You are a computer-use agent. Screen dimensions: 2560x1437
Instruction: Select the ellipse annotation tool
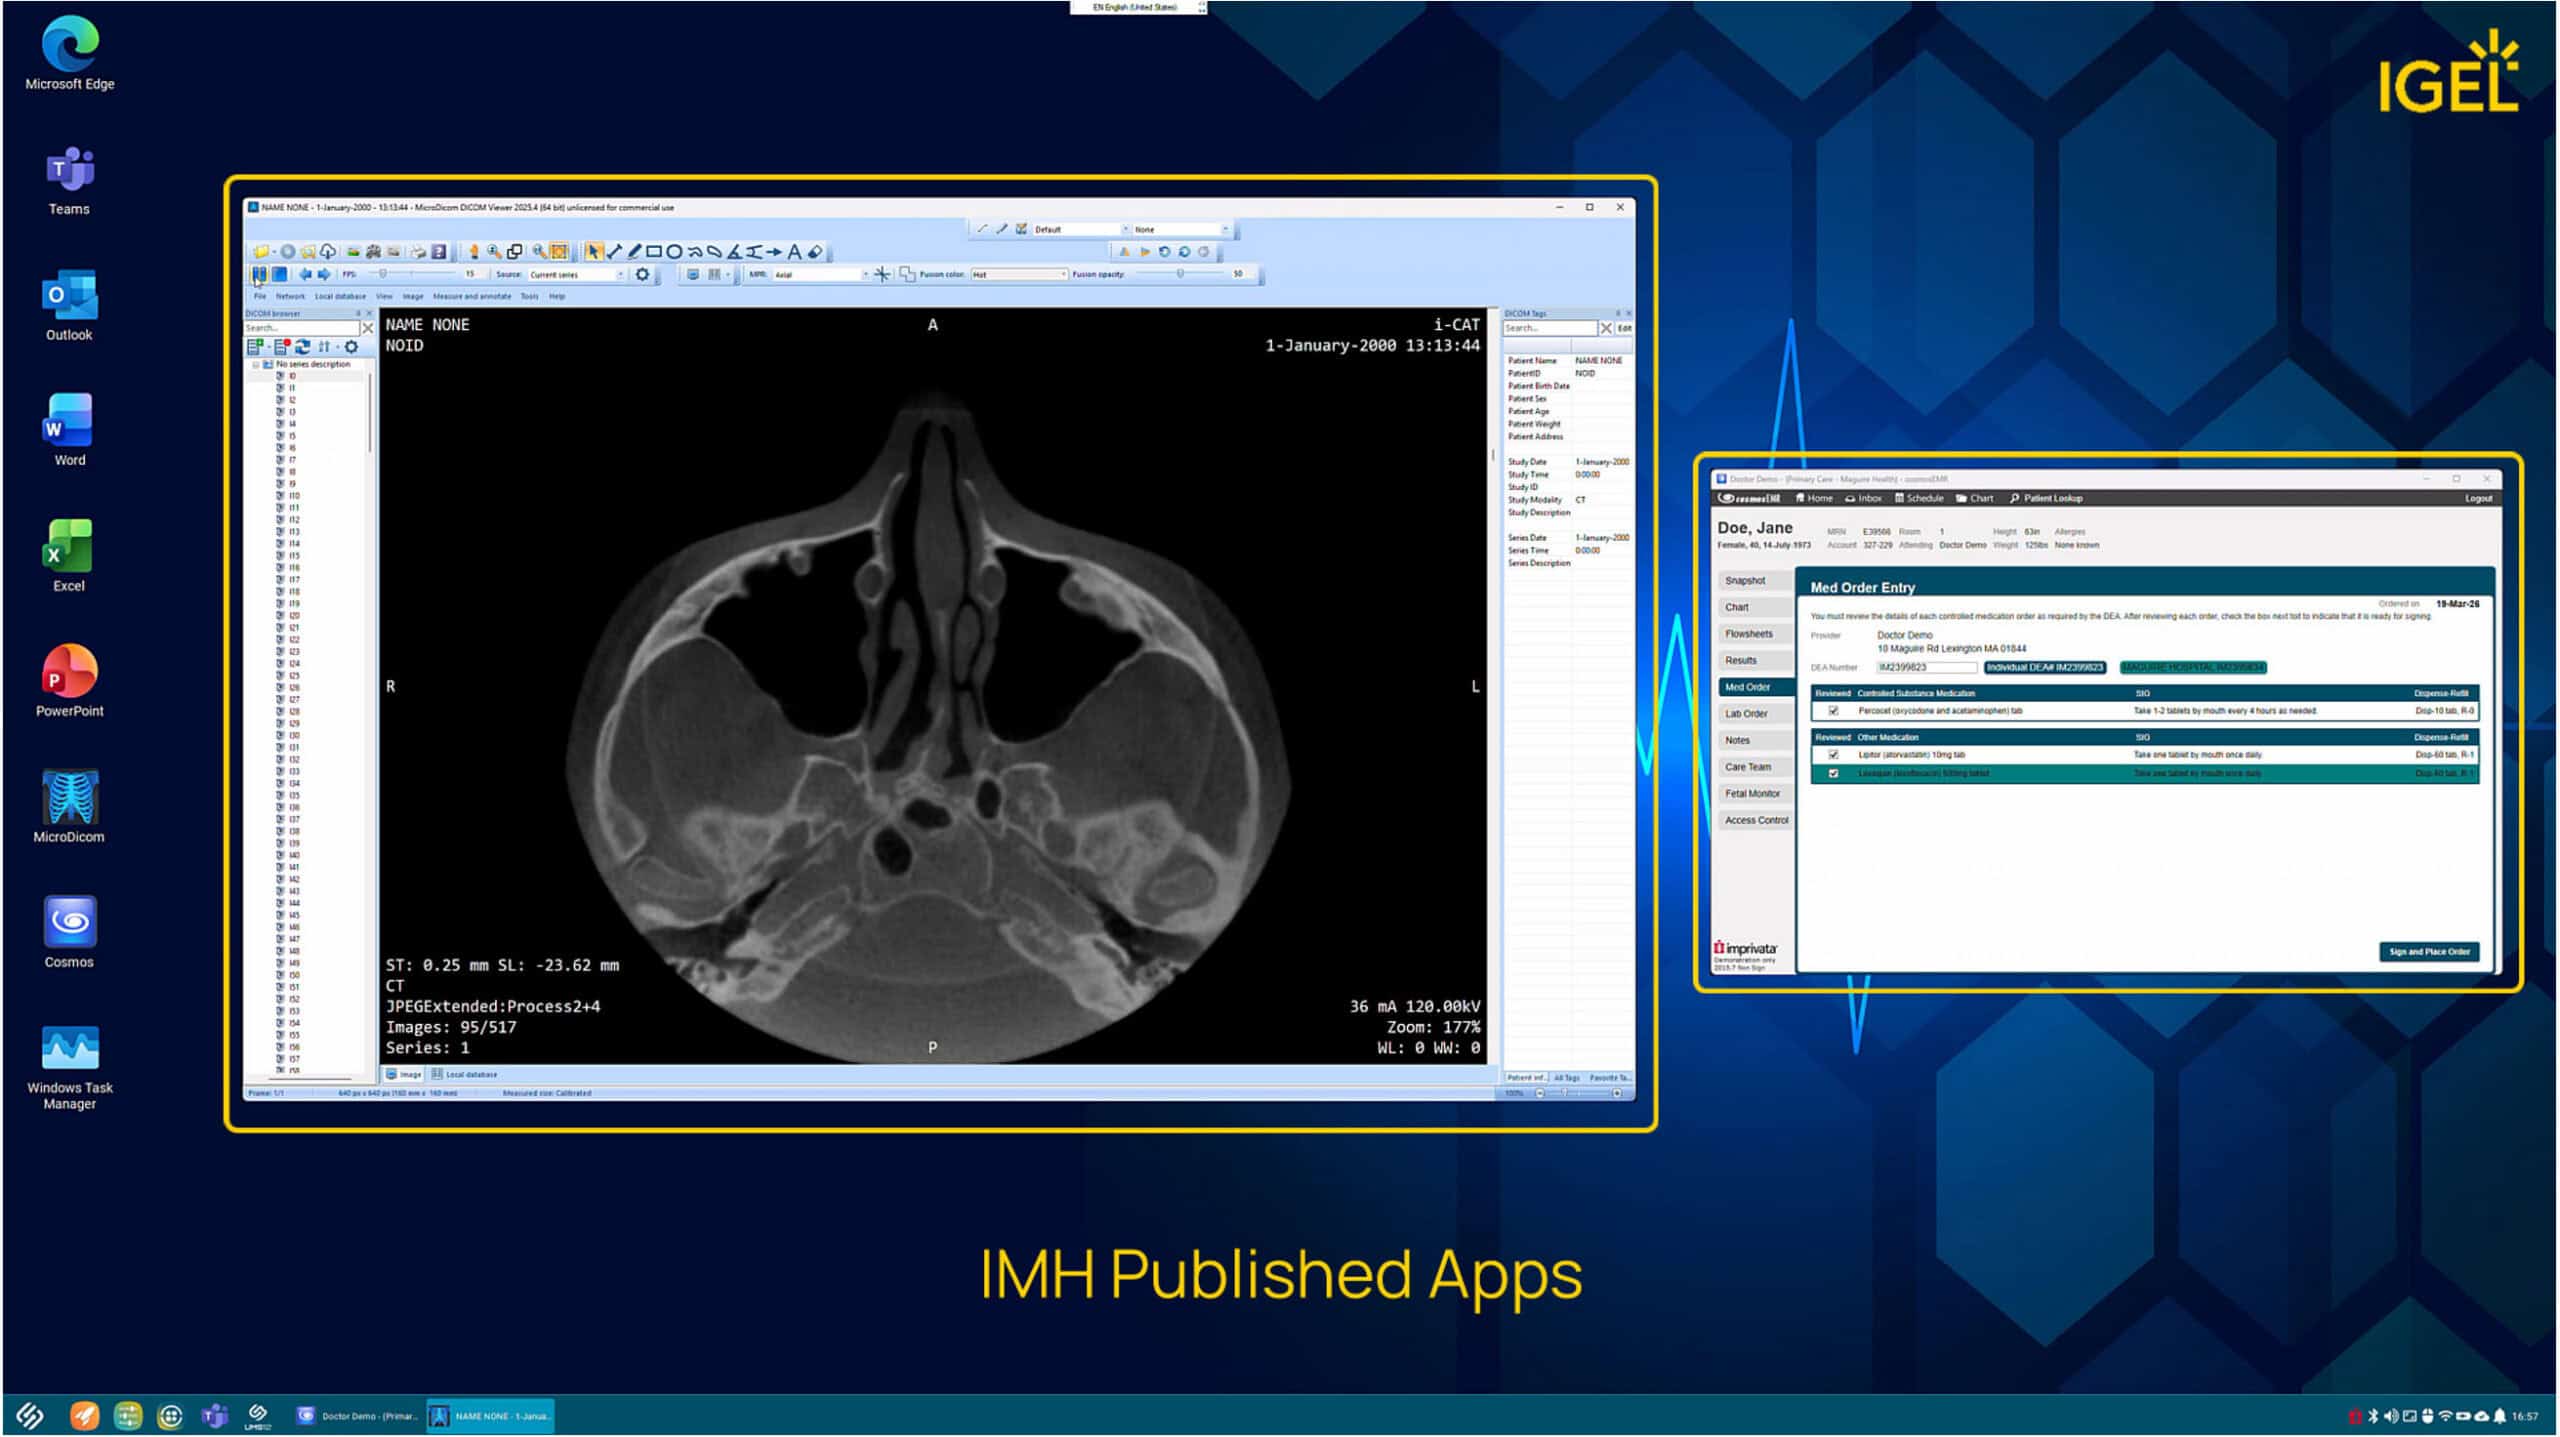tap(674, 252)
